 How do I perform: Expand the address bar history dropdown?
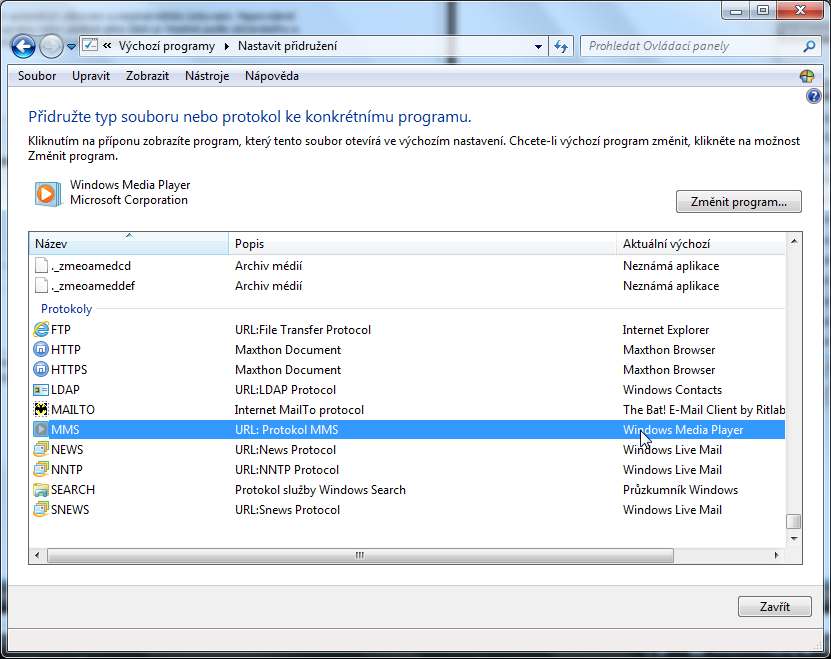[x=538, y=47]
